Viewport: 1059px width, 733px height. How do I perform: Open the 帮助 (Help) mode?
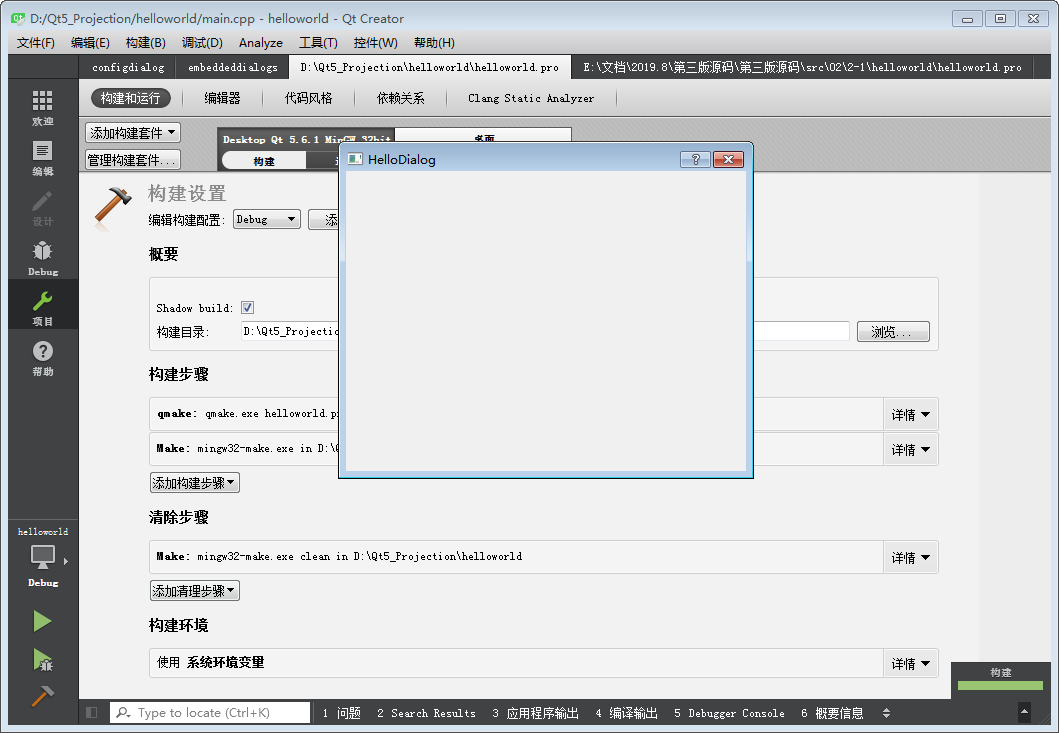(x=42, y=358)
